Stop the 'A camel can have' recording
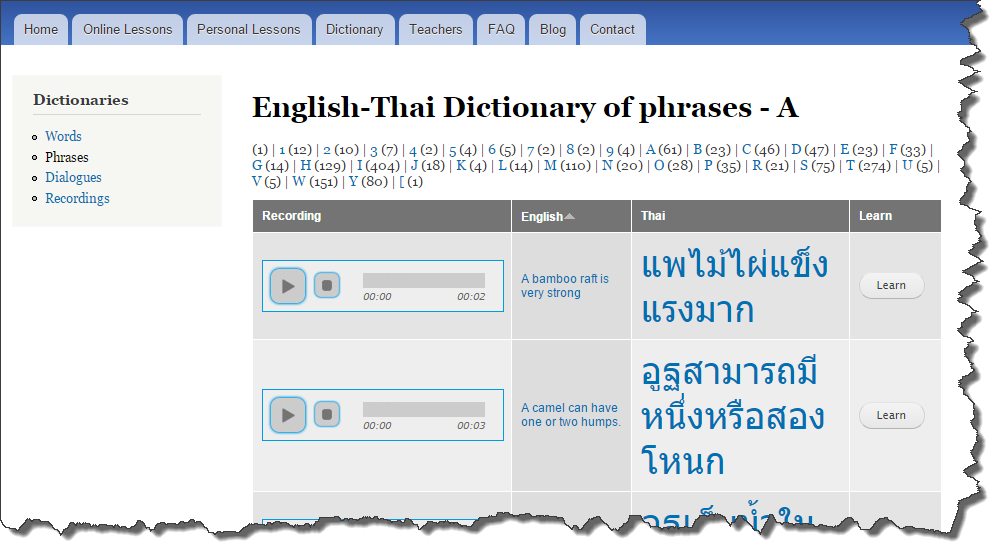 pyautogui.click(x=327, y=414)
